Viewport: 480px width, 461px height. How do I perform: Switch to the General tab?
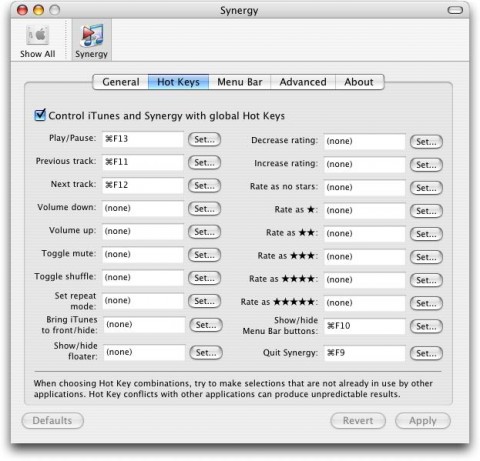121,82
